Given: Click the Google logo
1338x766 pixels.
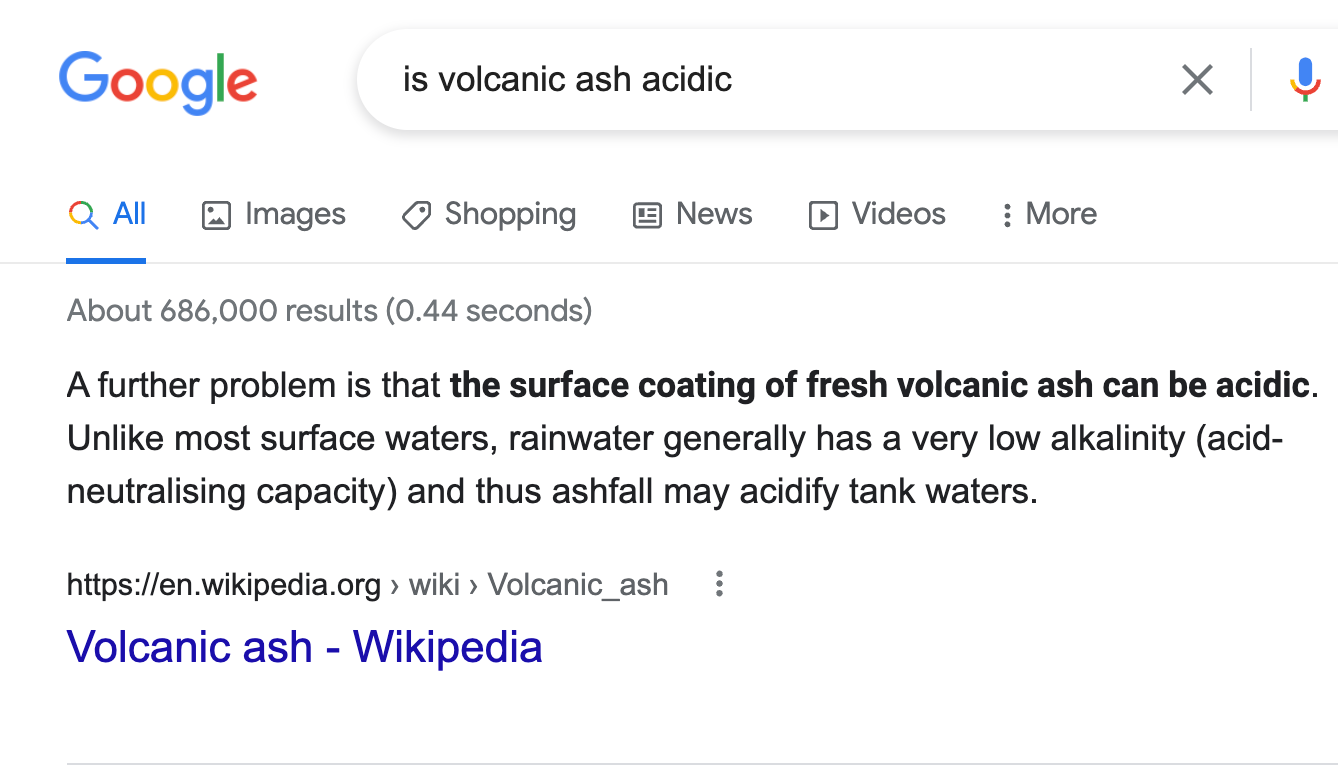Looking at the screenshot, I should coord(158,82).
